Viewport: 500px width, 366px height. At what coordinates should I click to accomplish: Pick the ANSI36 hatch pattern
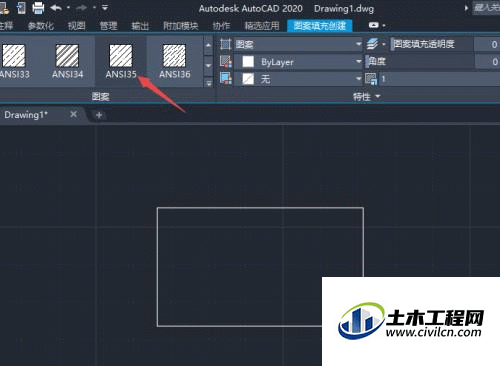click(x=174, y=61)
